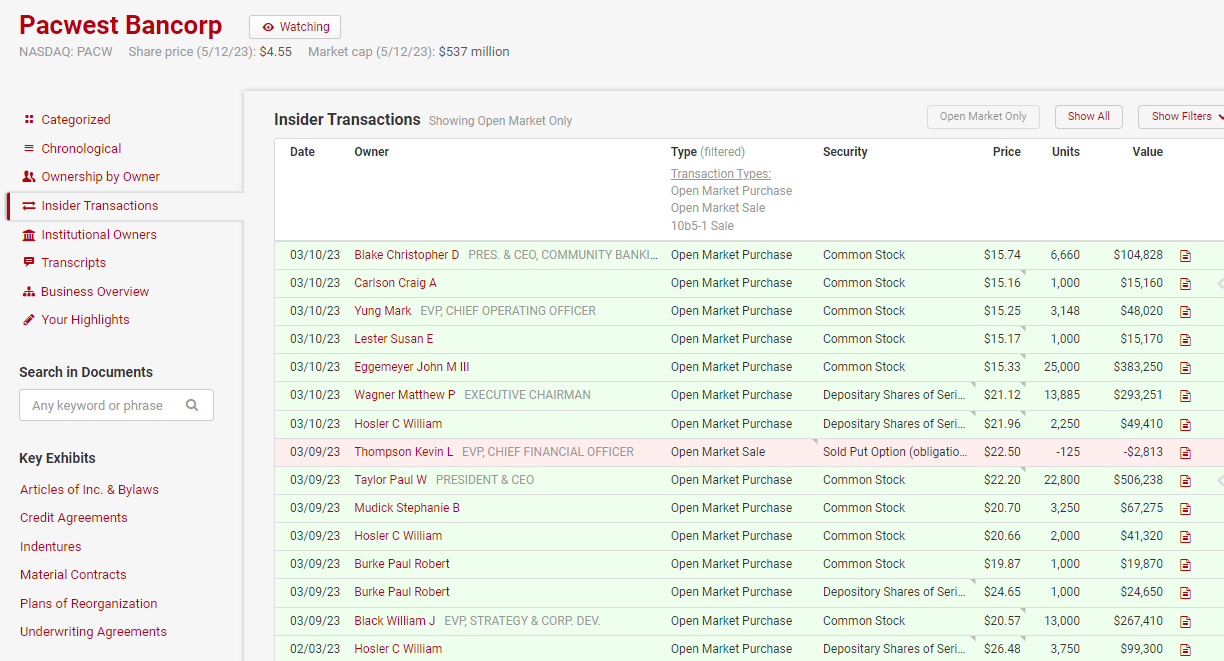
Task: Open owner Carlson Craig A
Action: (395, 283)
